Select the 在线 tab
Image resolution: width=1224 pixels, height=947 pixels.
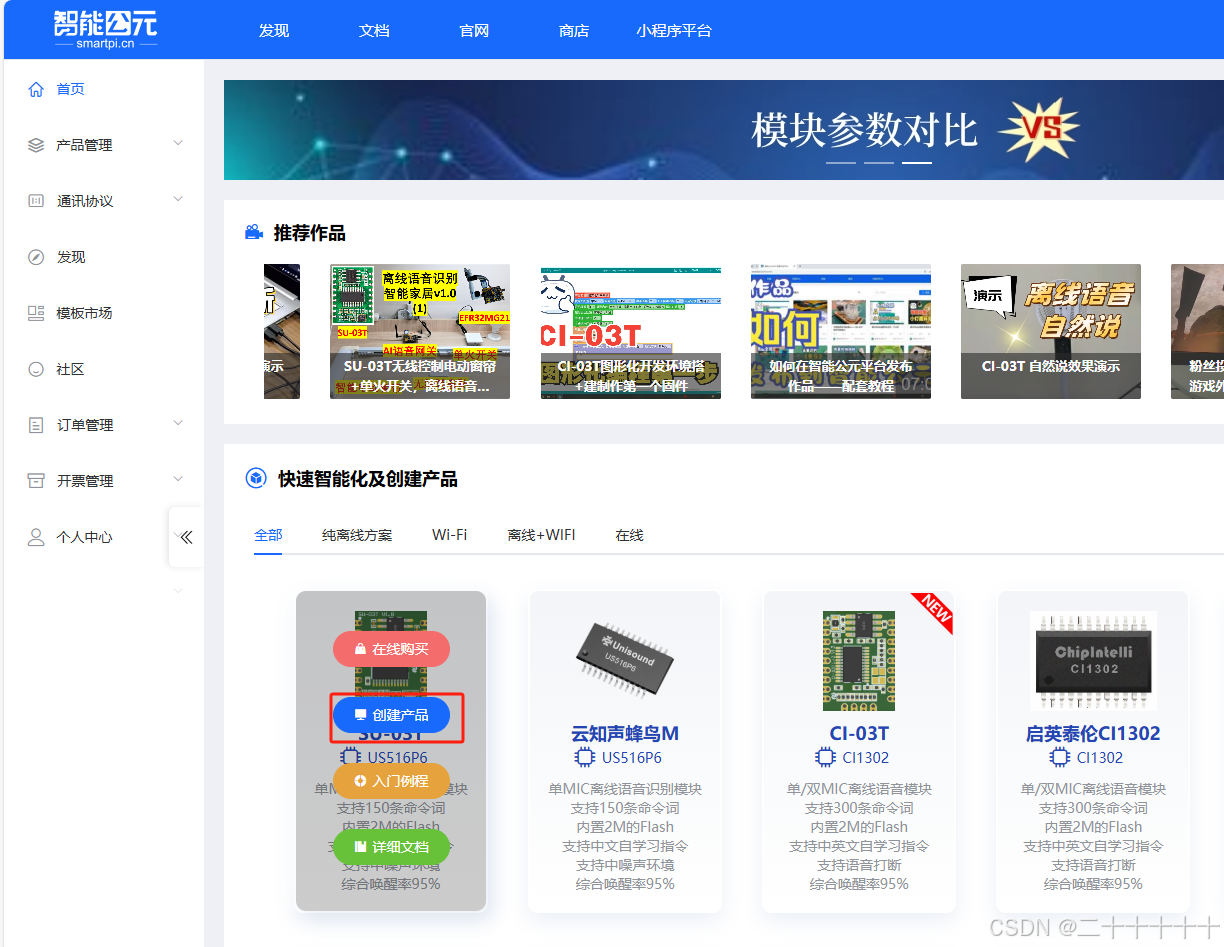(x=629, y=535)
